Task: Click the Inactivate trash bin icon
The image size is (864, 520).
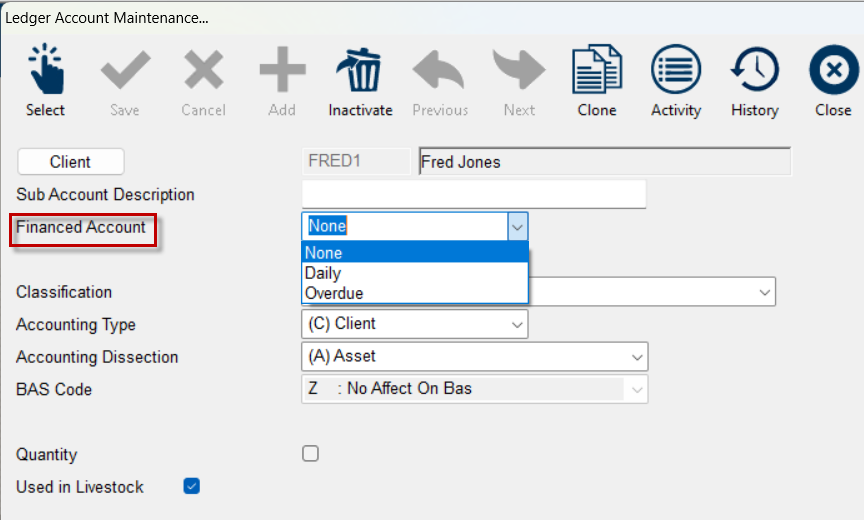Action: (359, 69)
